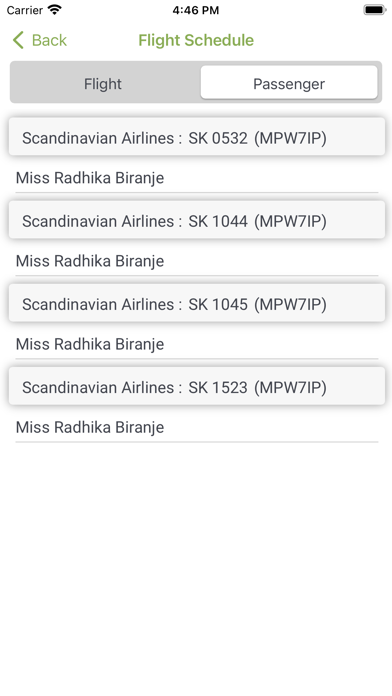The width and height of the screenshot is (392, 696).
Task: Select Miss Radhika Biranje under SK 0532
Action: pos(197,178)
